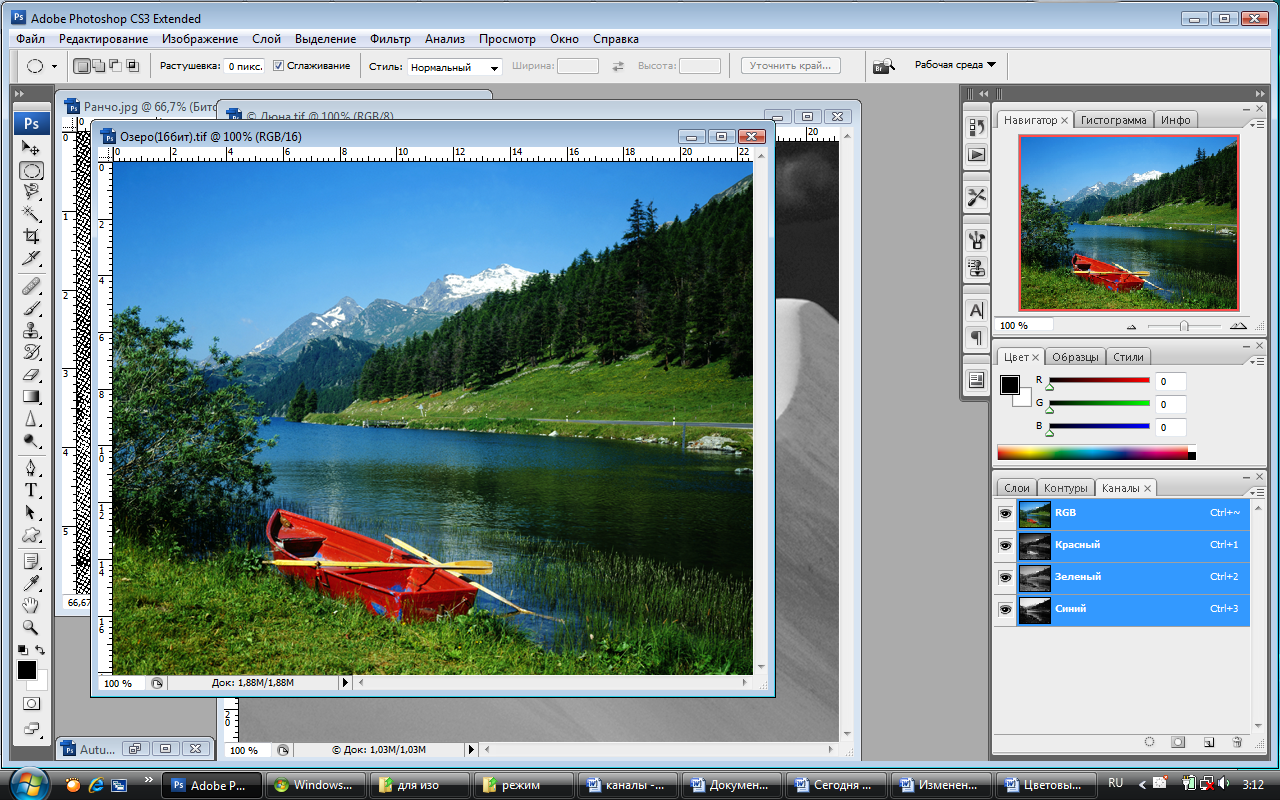
Task: Choose Intersect with selection mode button
Action: click(133, 66)
